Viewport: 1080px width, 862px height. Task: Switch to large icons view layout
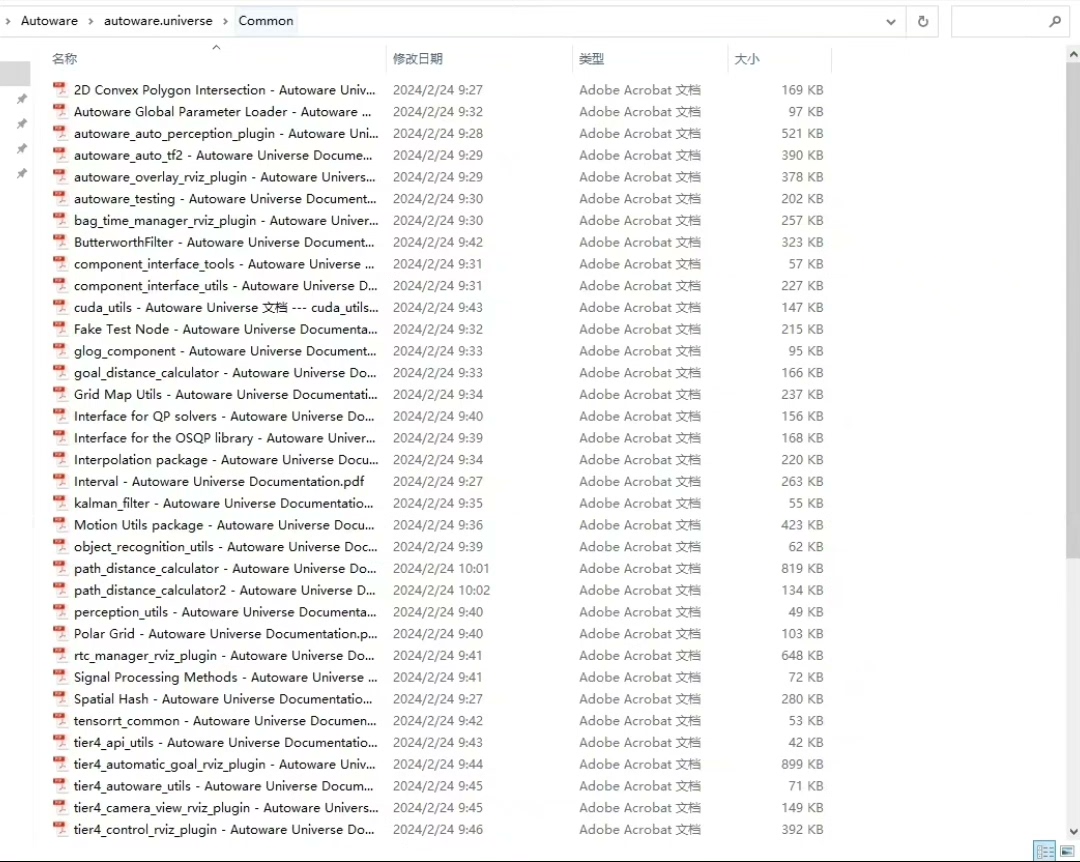(1067, 850)
